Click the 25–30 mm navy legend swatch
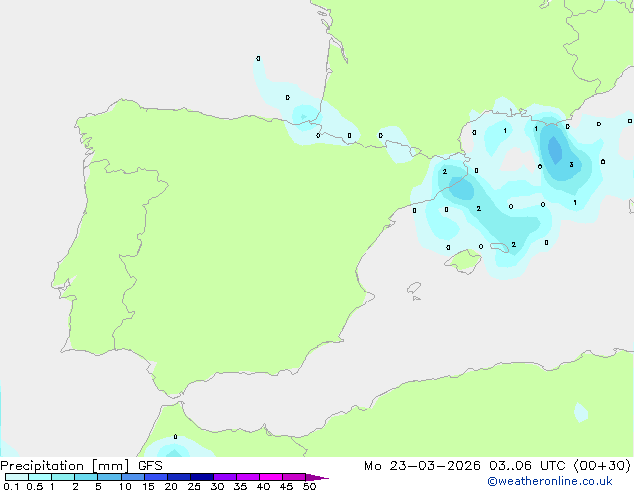Screen dimensions: 634x490 coord(202,477)
